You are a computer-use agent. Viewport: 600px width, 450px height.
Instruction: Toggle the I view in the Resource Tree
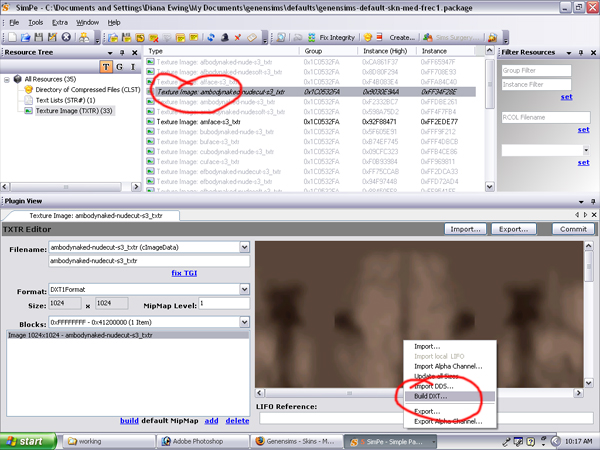click(133, 67)
